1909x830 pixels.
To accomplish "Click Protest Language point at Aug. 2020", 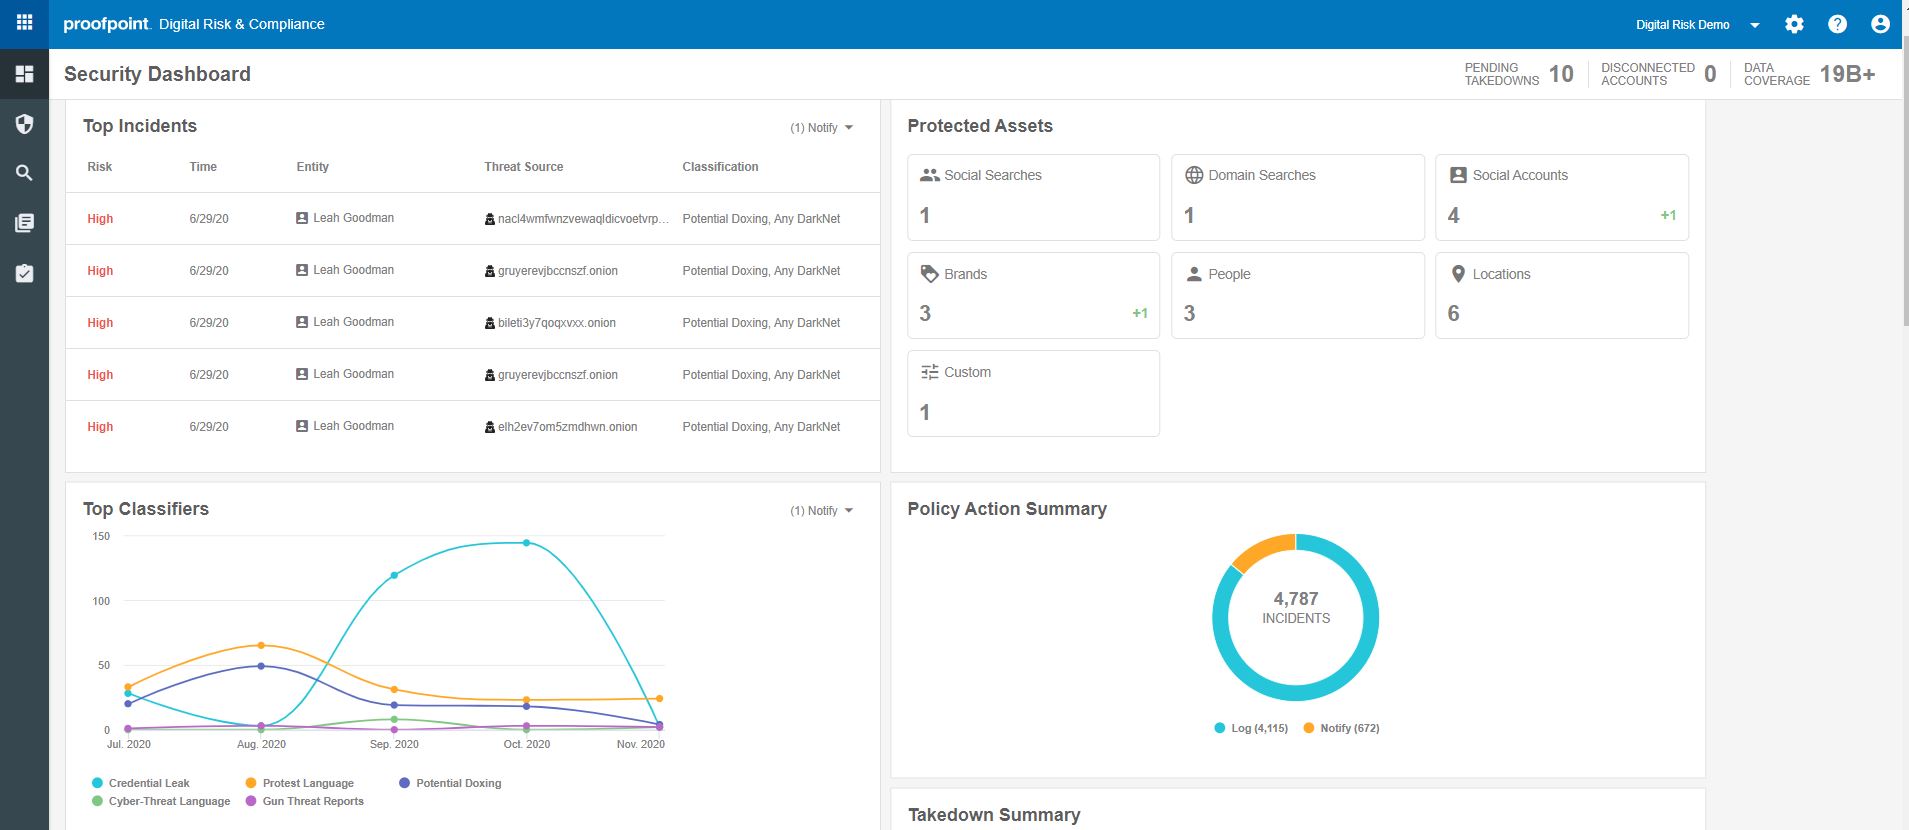I will [x=261, y=645].
